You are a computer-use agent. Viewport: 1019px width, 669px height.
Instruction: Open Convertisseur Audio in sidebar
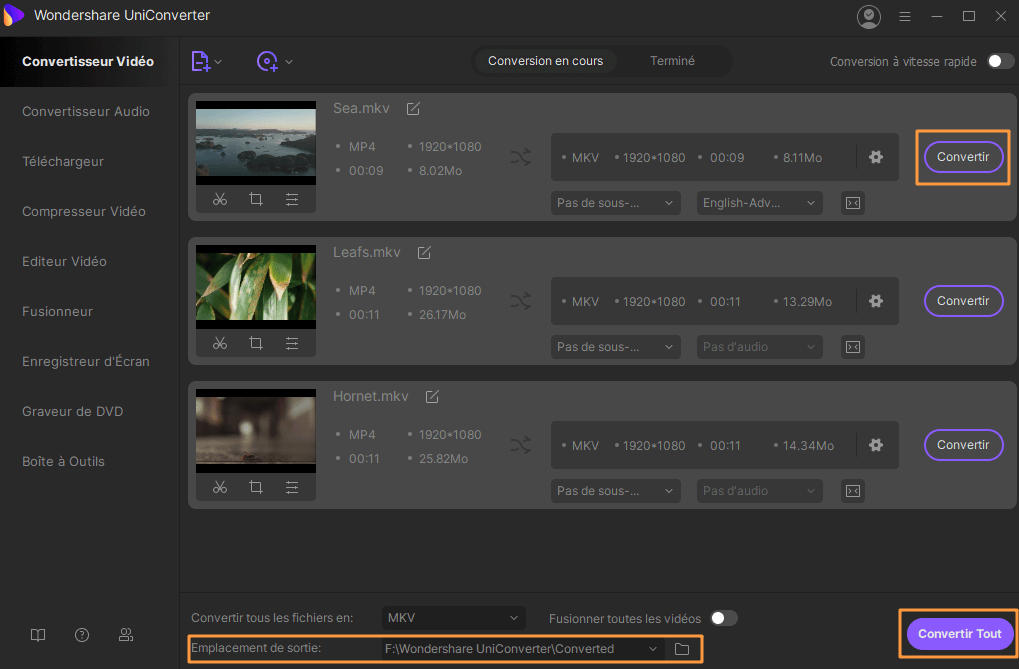point(86,111)
